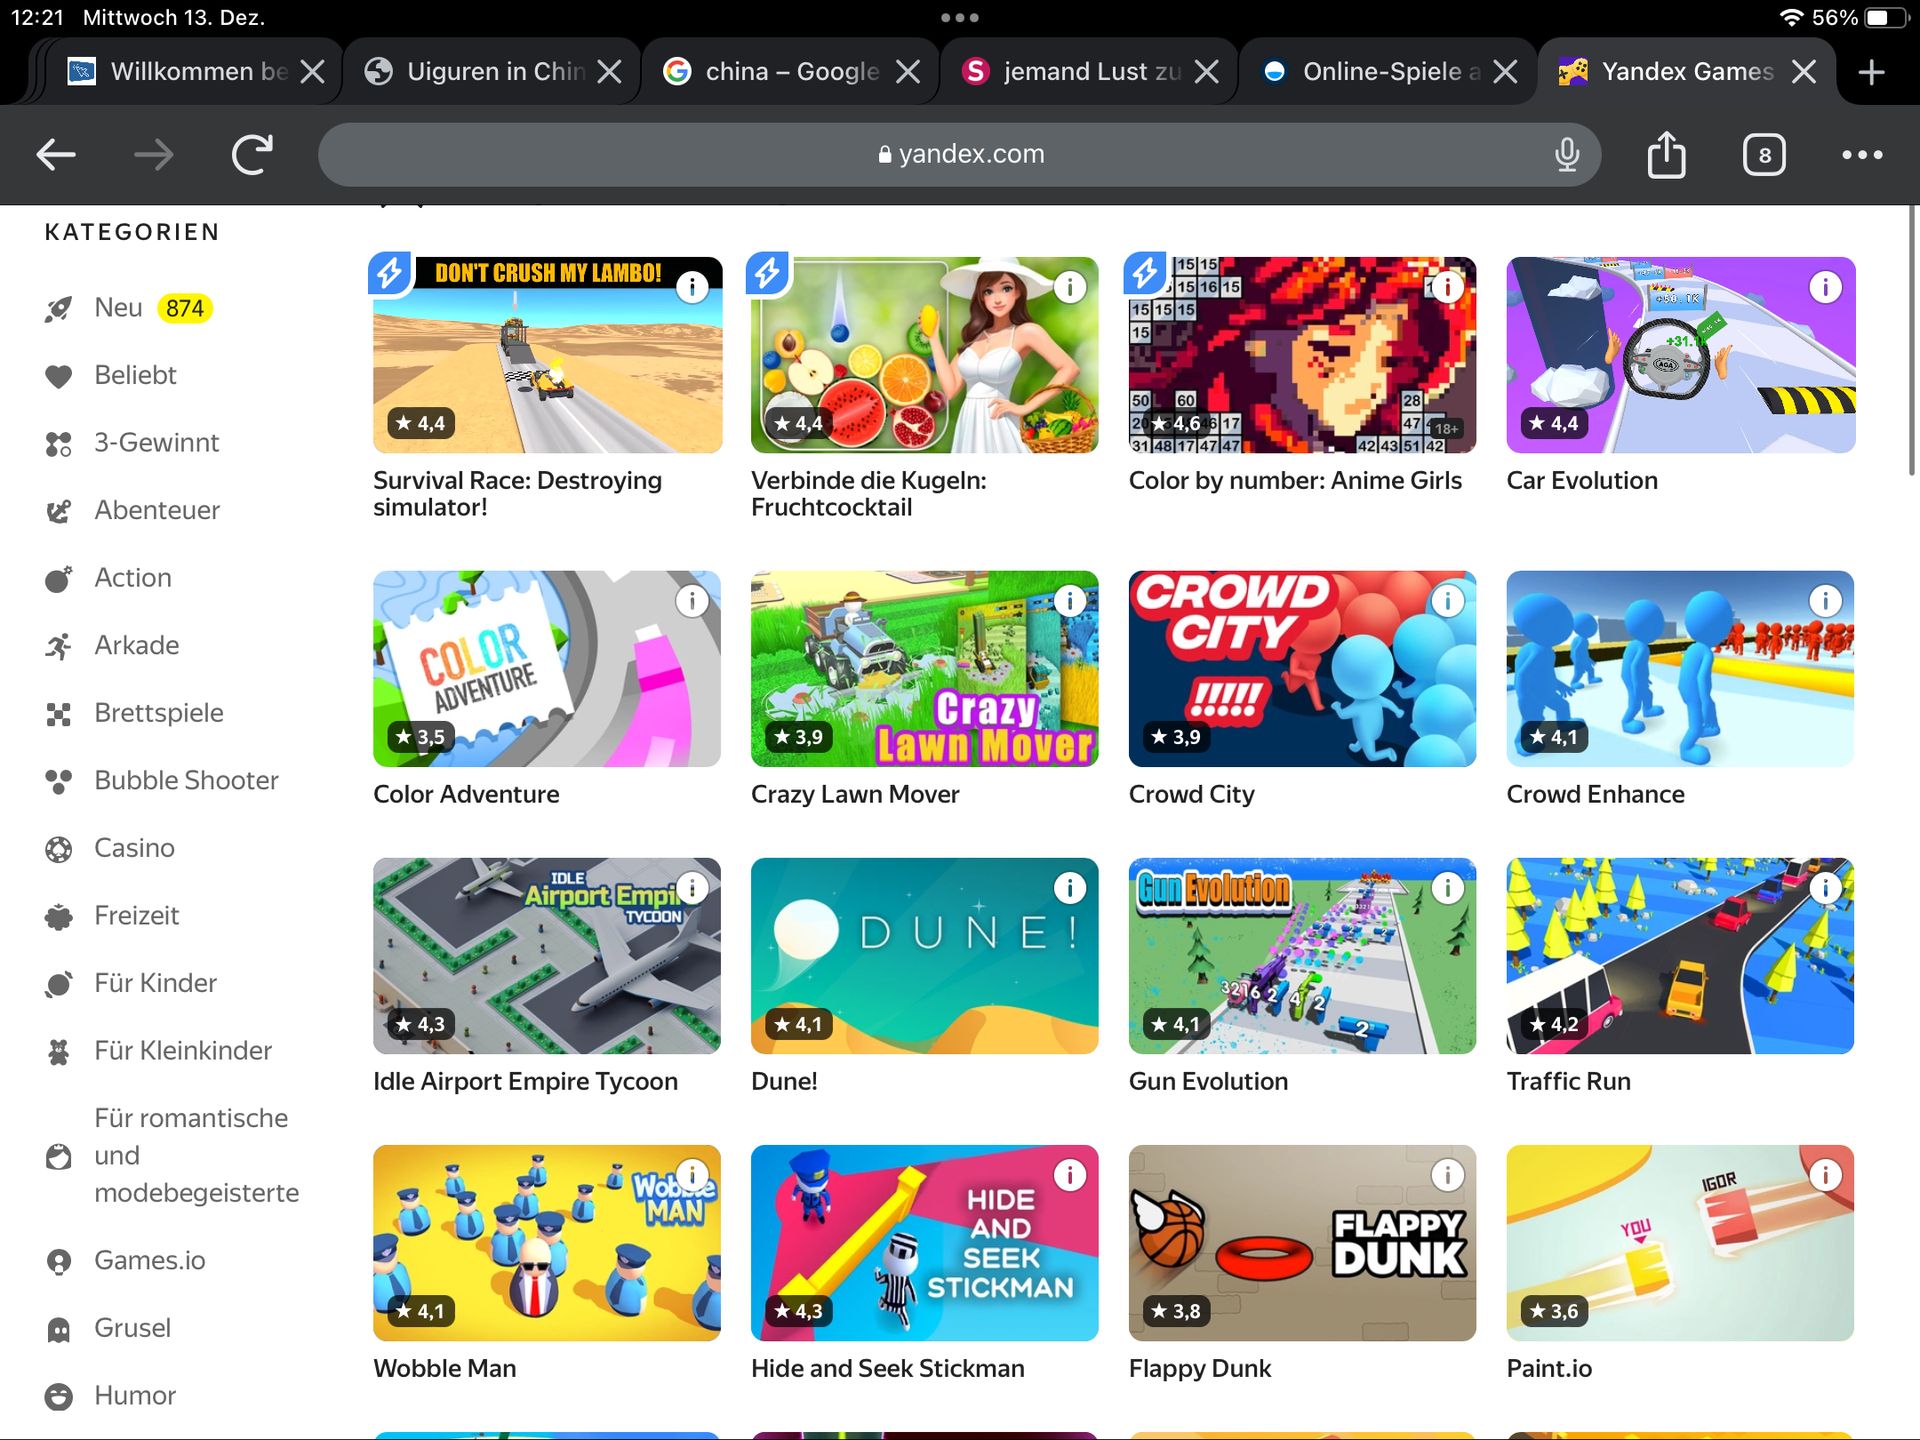
Task: Open the share sheet icon
Action: pos(1666,155)
